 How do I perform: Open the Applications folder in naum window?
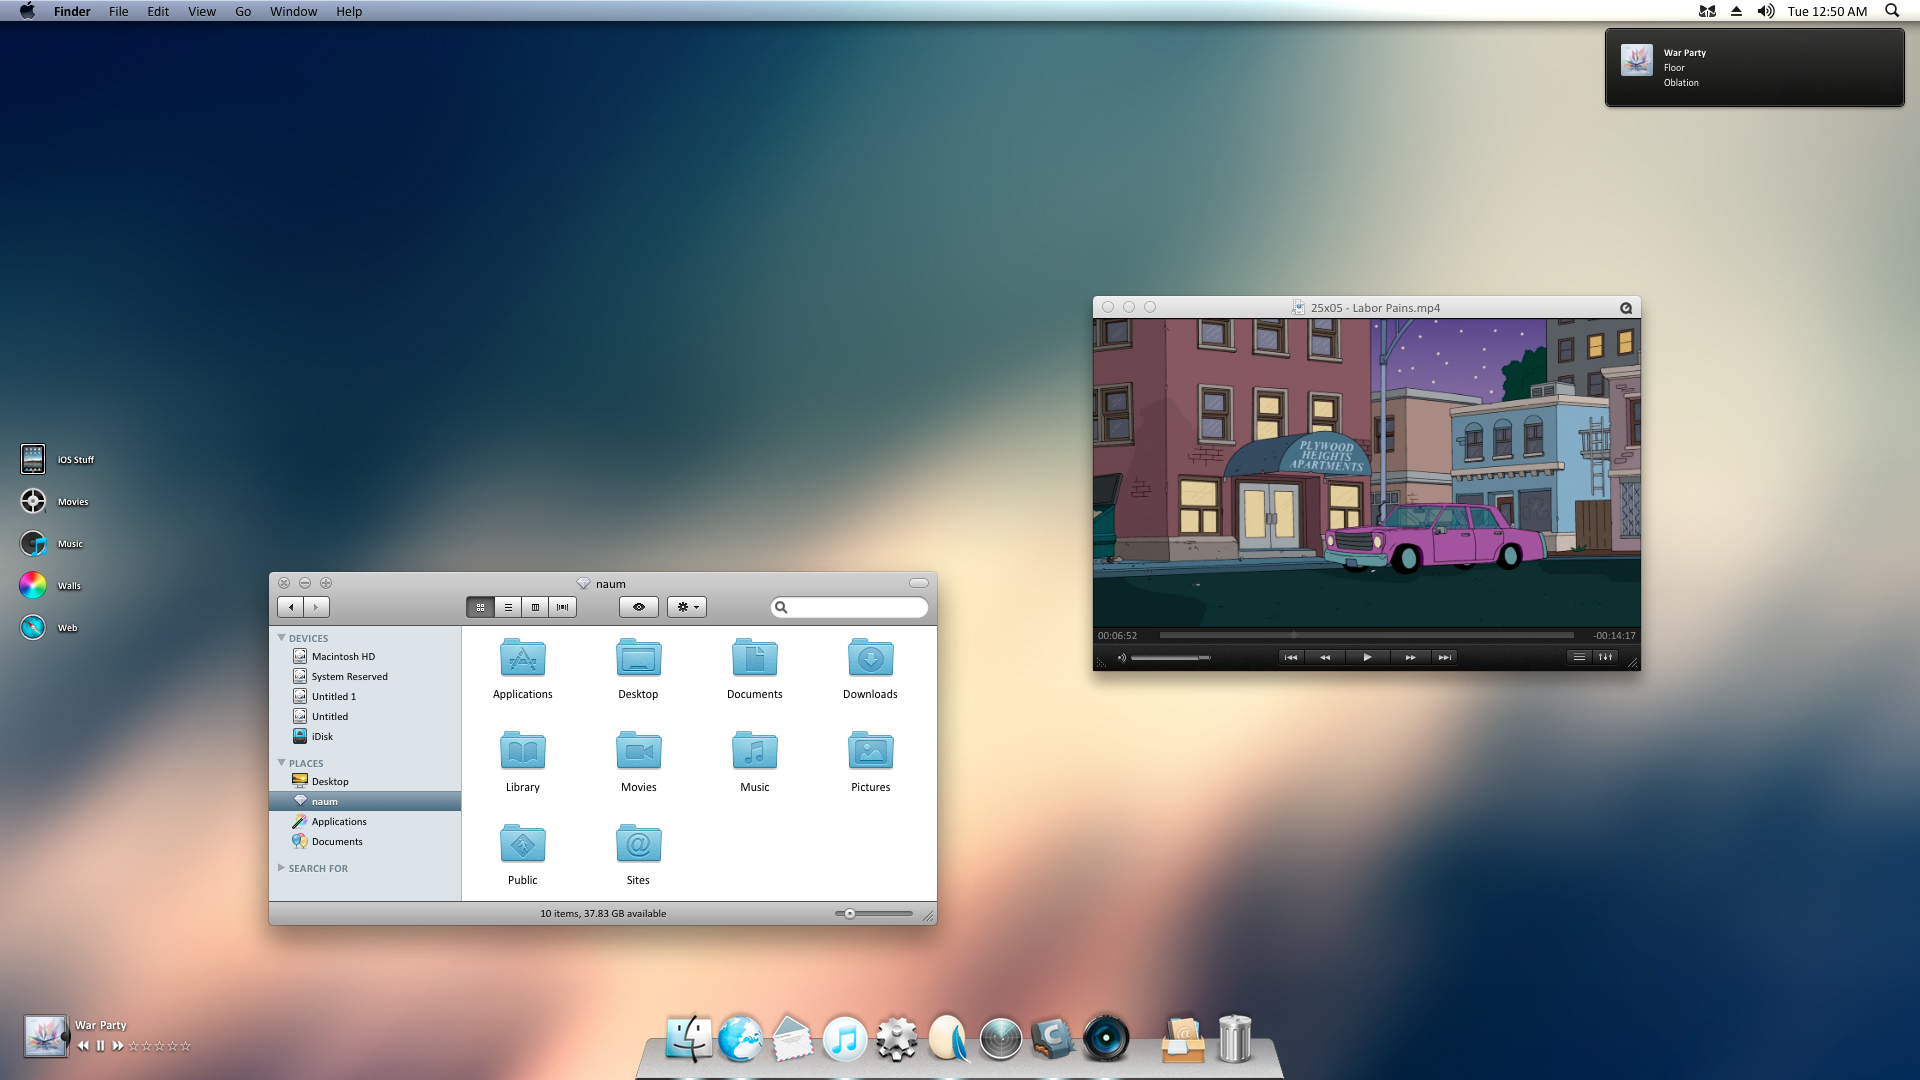click(x=522, y=658)
